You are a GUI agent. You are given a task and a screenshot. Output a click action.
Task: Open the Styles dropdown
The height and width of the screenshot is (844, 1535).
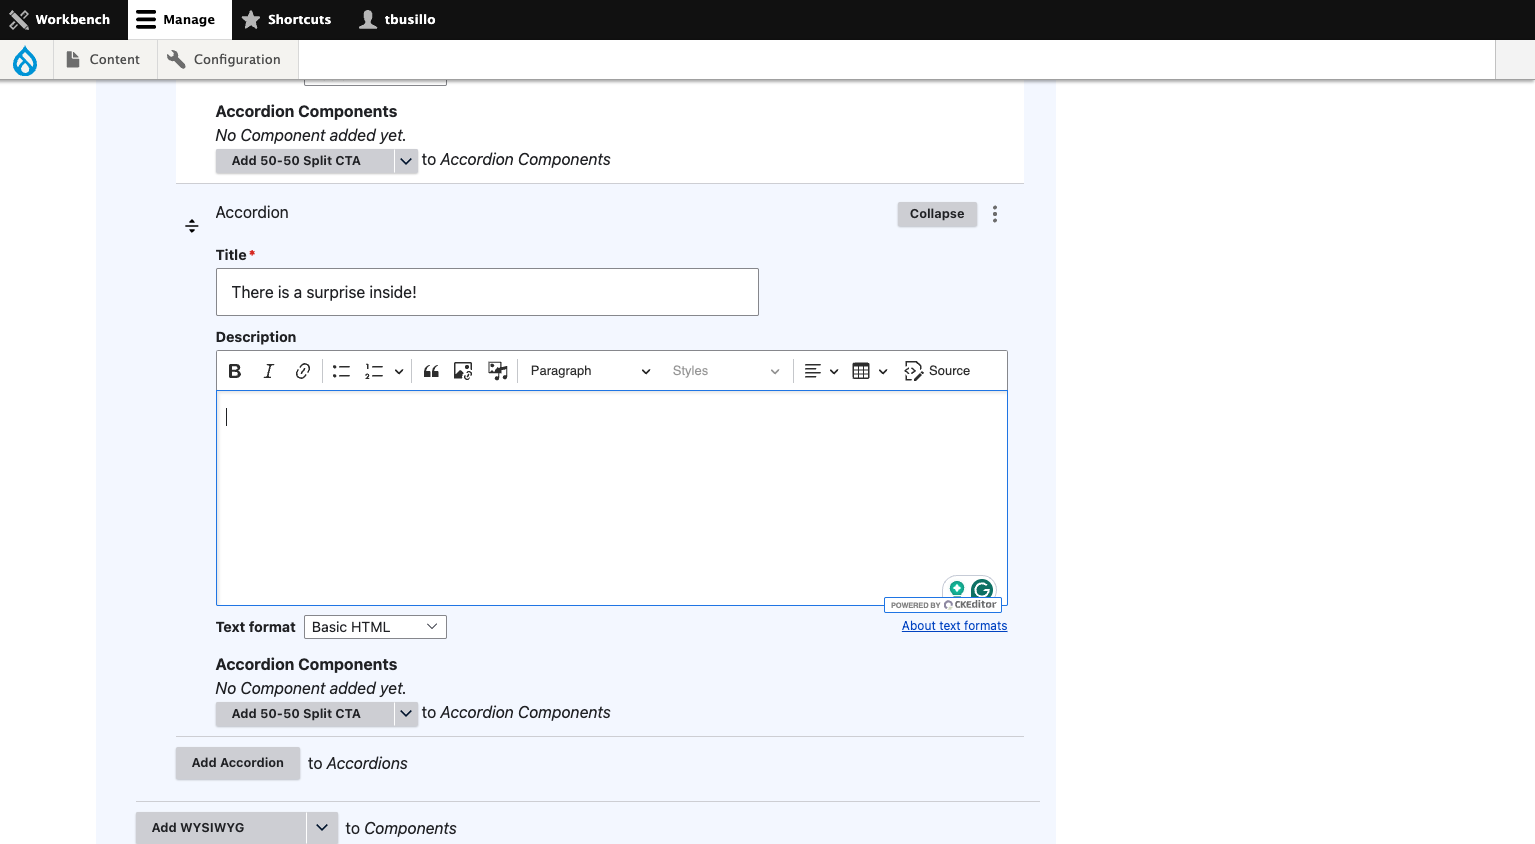pyautogui.click(x=725, y=371)
